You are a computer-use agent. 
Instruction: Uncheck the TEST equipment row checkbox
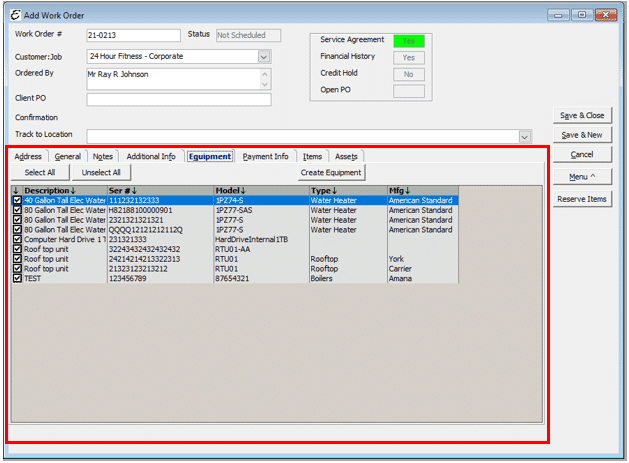point(17,278)
